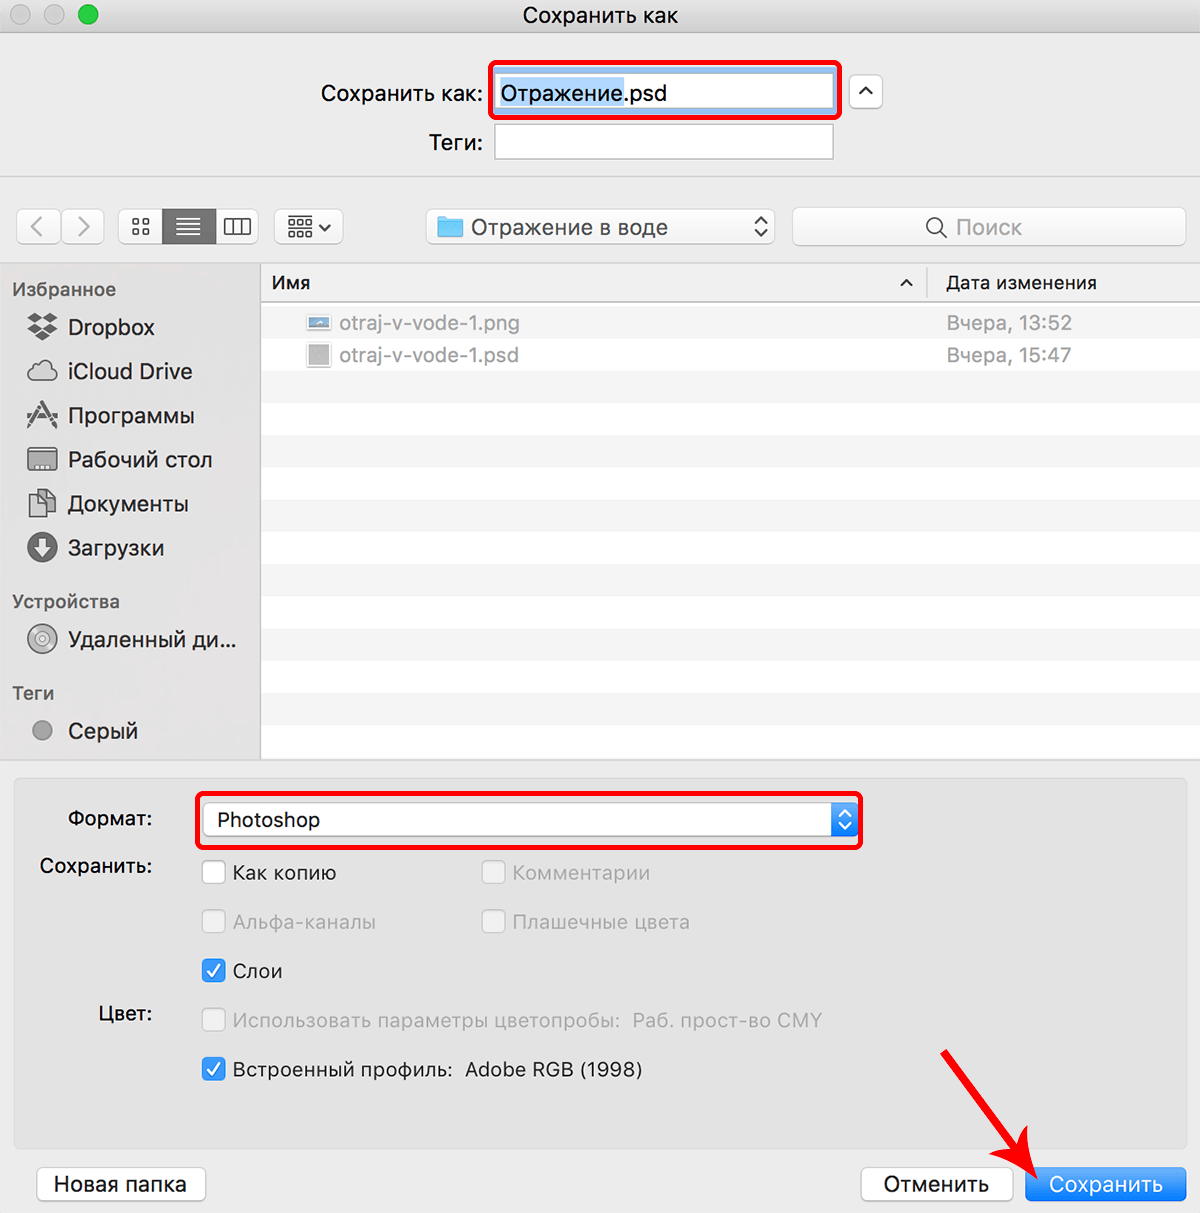The width and height of the screenshot is (1200, 1213).
Task: Click the Сохранить button
Action: click(x=1105, y=1184)
